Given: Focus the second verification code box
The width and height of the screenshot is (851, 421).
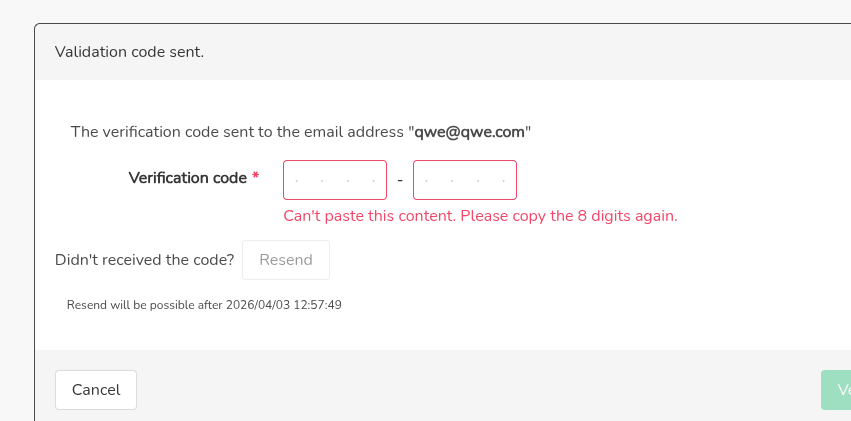Looking at the screenshot, I should [x=465, y=180].
